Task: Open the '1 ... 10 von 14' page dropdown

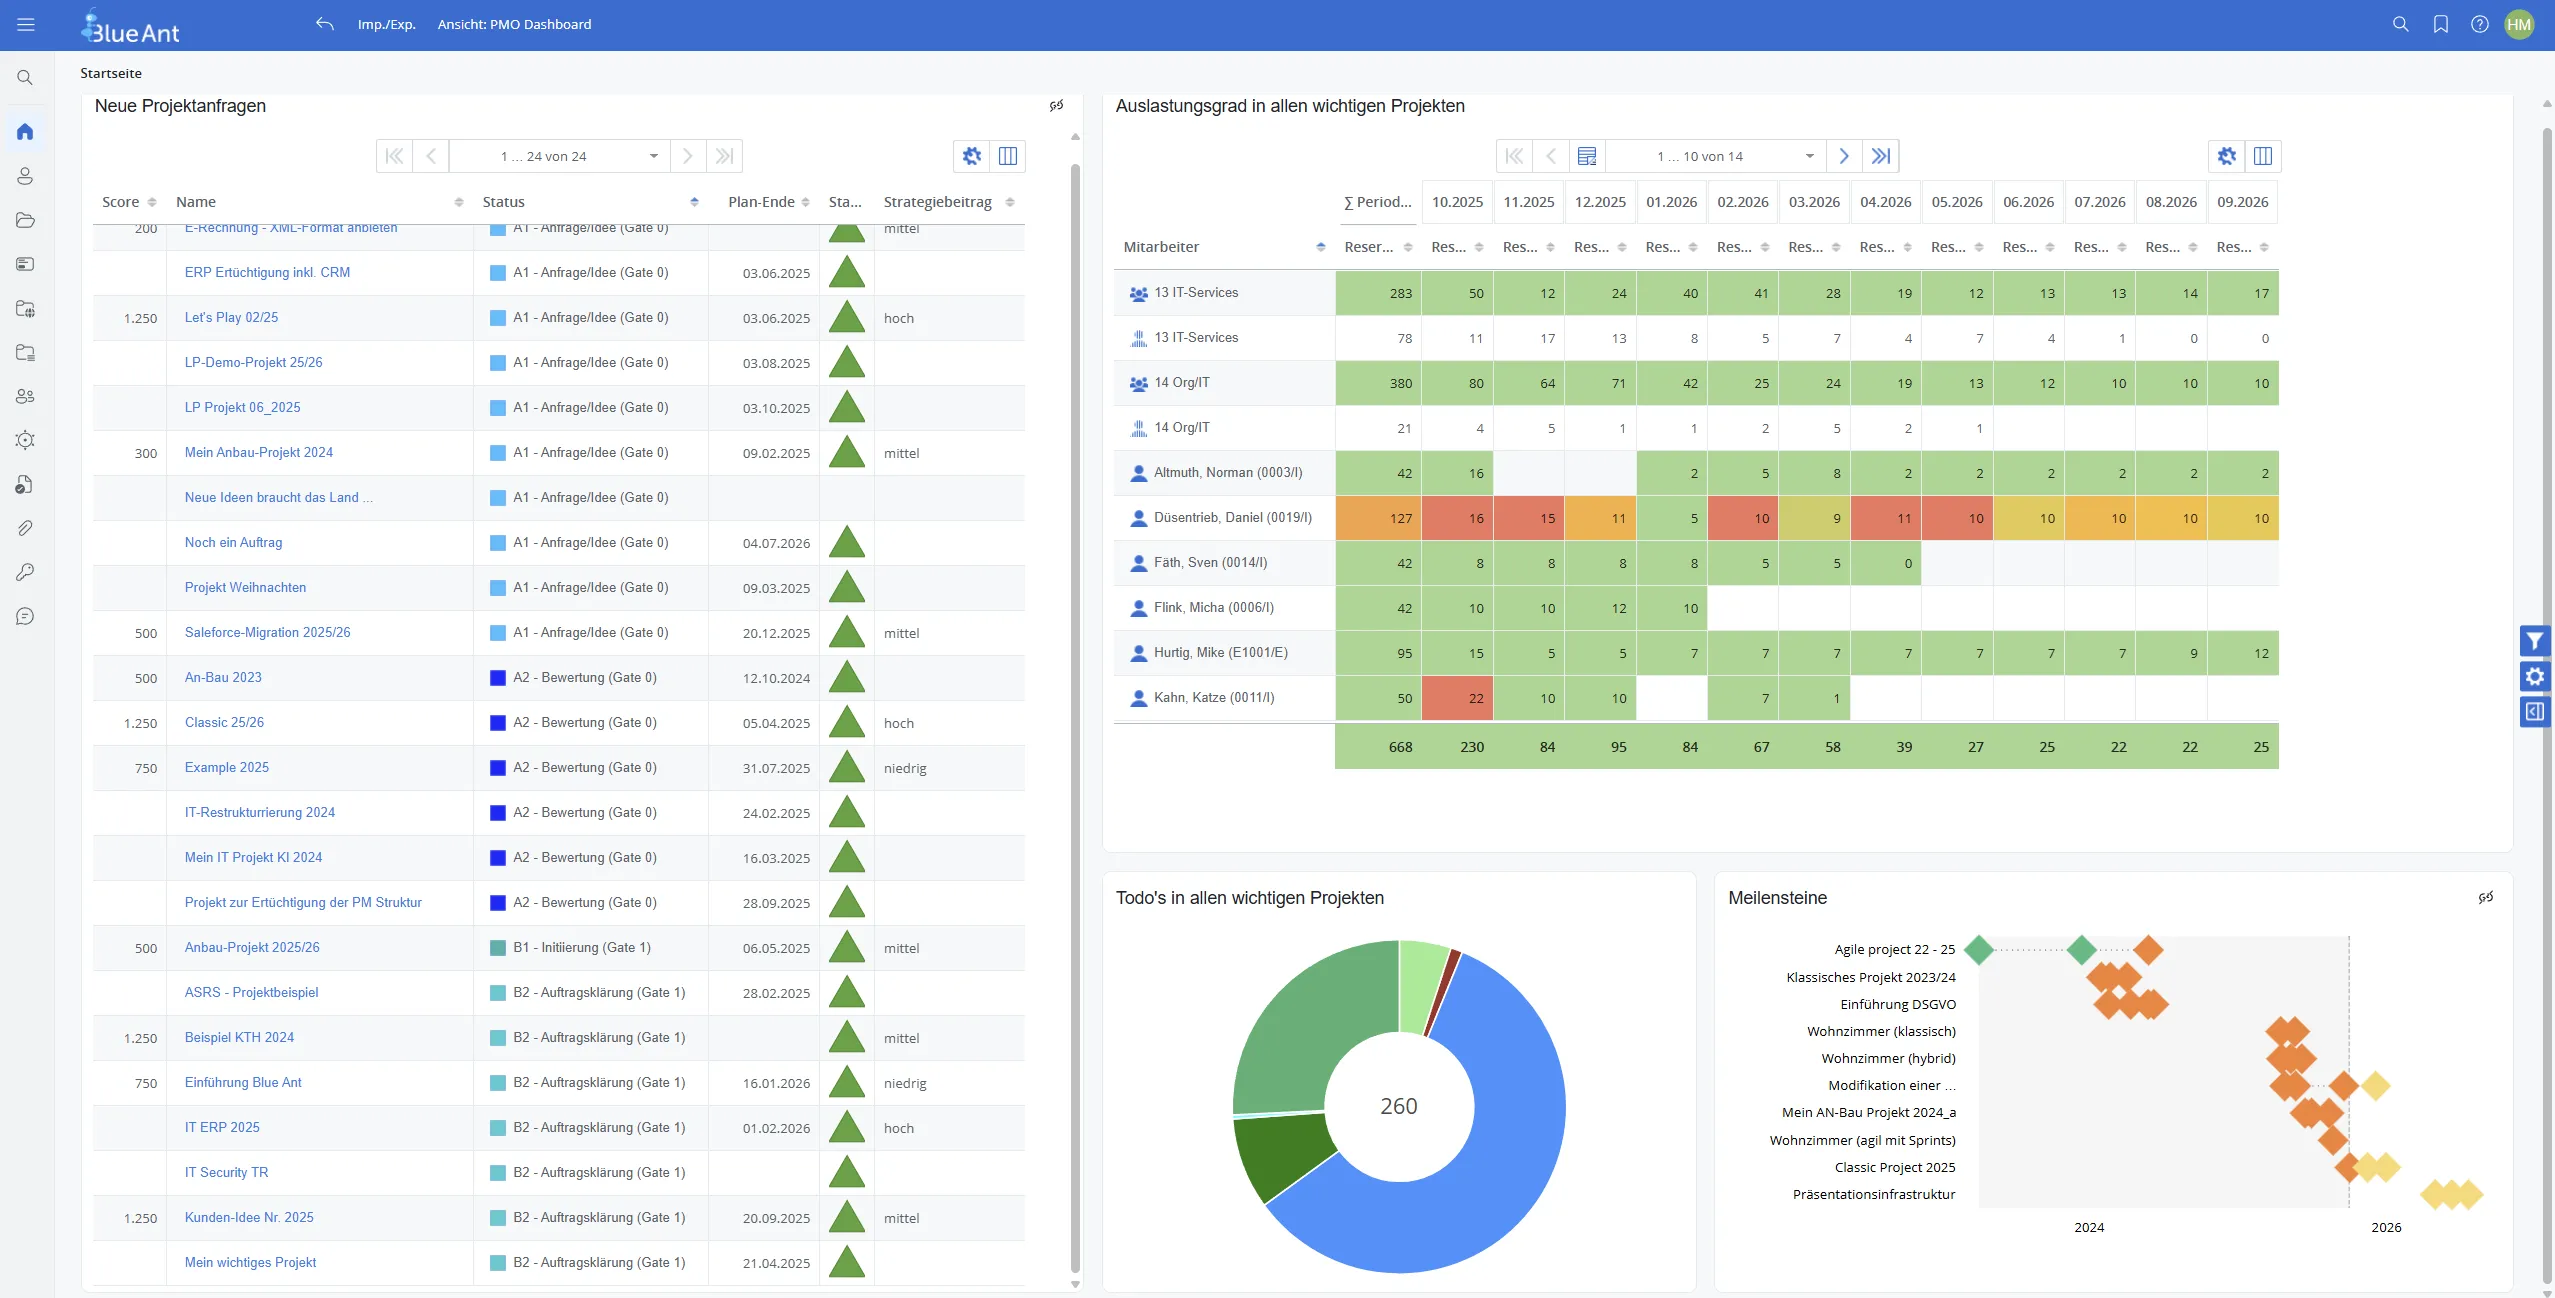Action: (1809, 156)
